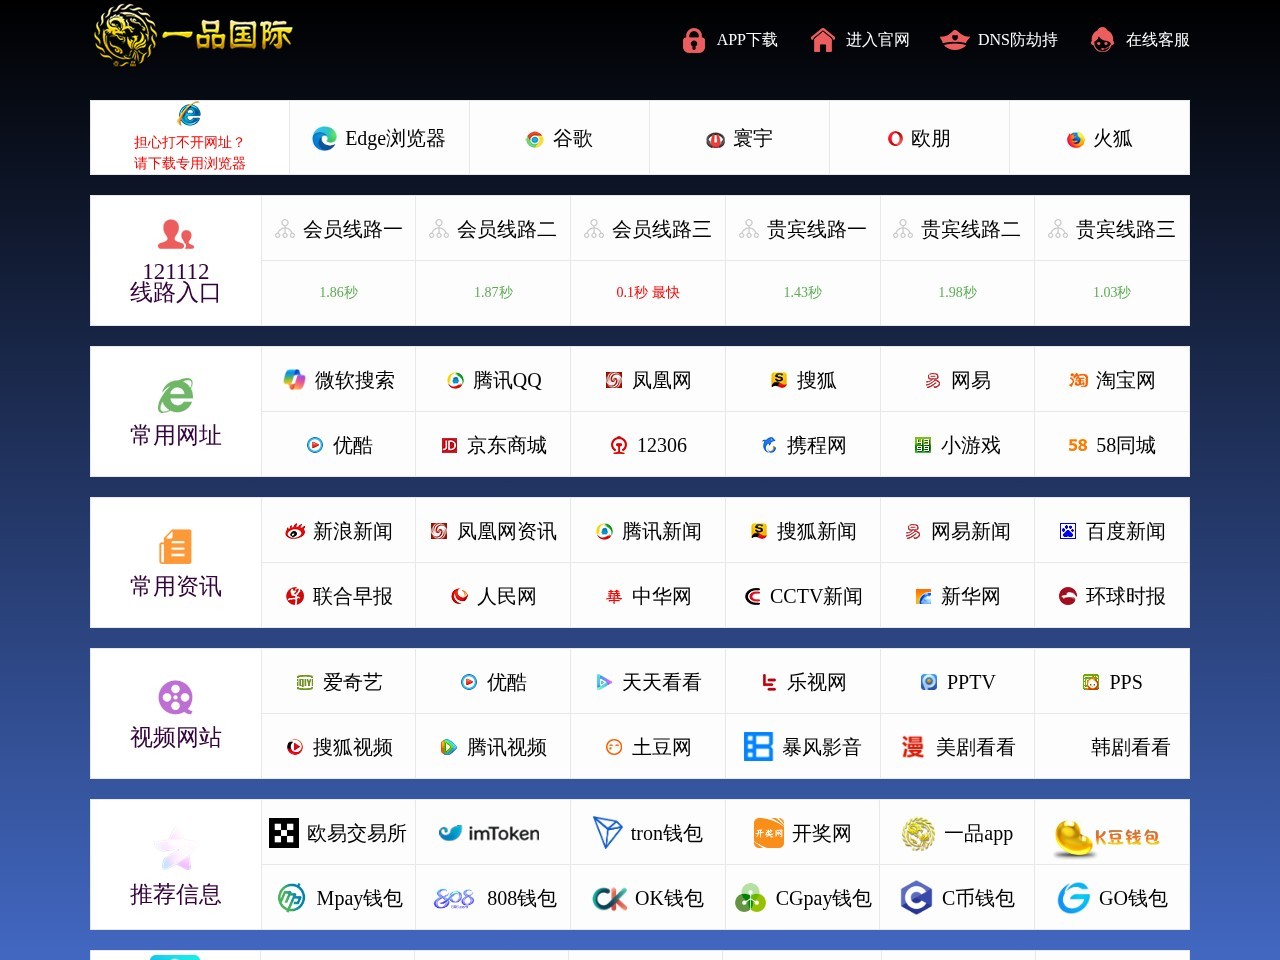Viewport: 1280px width, 960px height.
Task: Click the 1.98秒 speed value
Action: tap(957, 293)
